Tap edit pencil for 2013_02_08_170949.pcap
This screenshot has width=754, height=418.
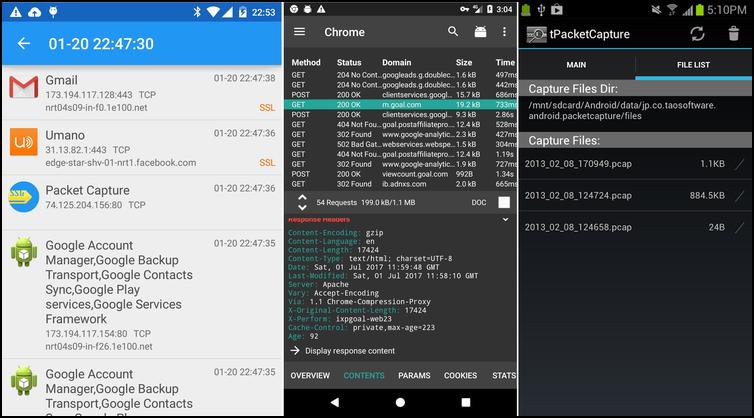[x=740, y=164]
